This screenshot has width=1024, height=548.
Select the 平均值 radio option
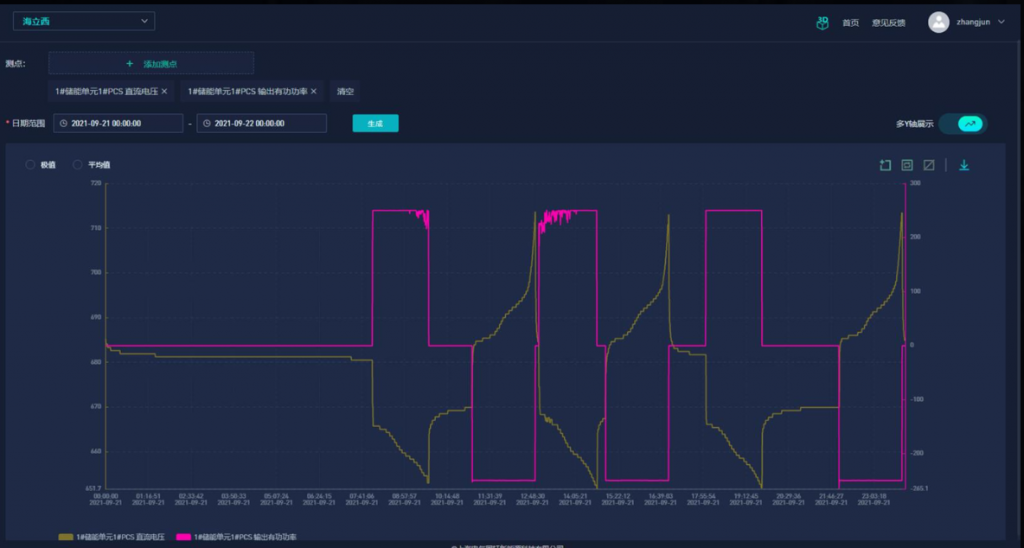(x=78, y=164)
